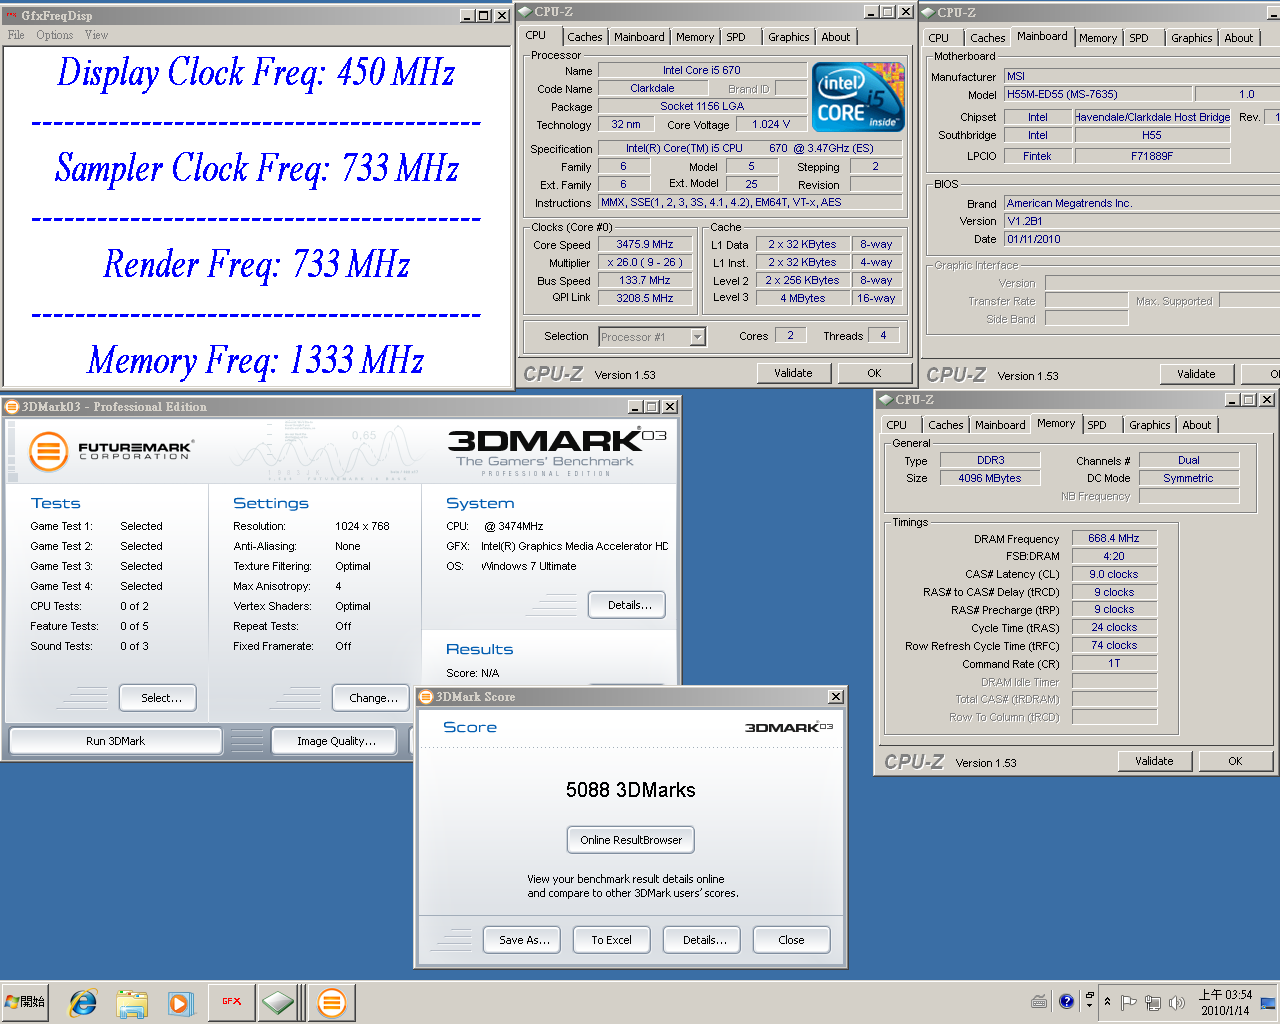Open the File menu in GfxFreqDisp
The width and height of the screenshot is (1280, 1024).
tap(16, 35)
